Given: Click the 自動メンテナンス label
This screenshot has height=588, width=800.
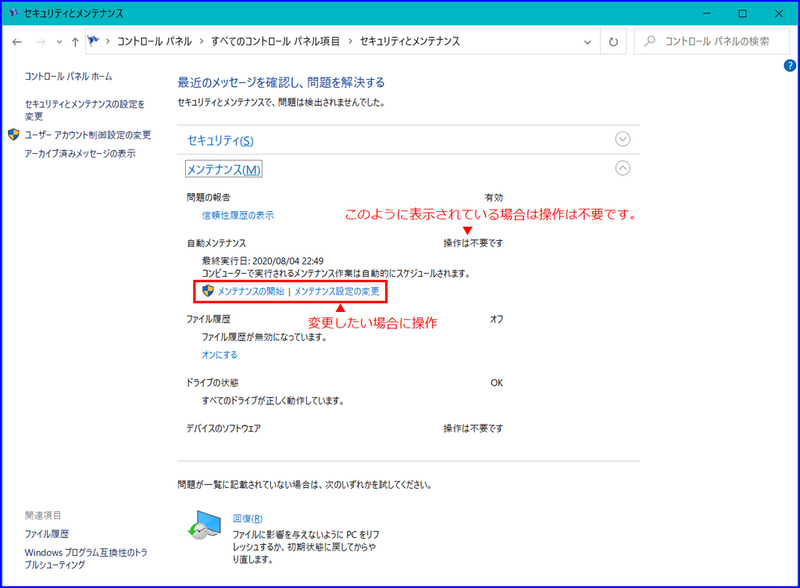Looking at the screenshot, I should [x=216, y=243].
